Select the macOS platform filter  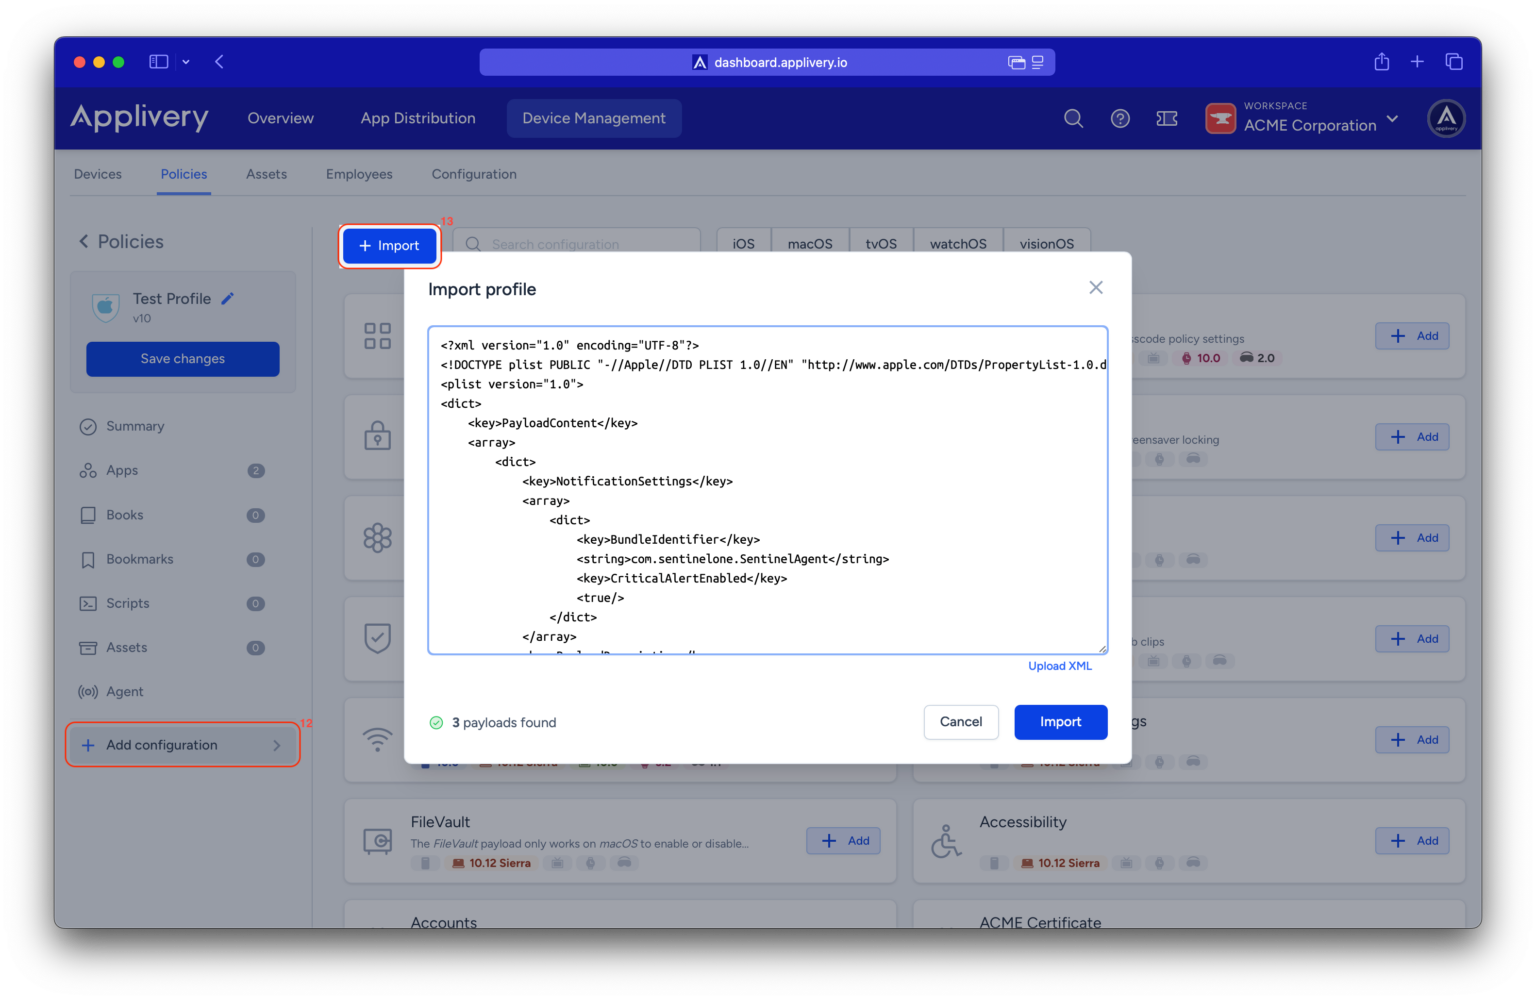(x=809, y=244)
